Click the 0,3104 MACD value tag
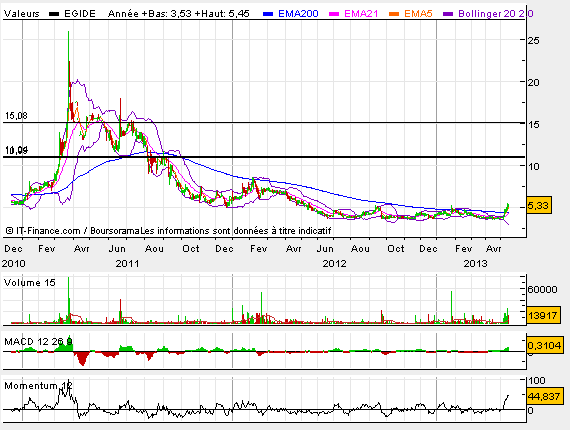Image resolution: width=570 pixels, height=430 pixels. coord(545,345)
